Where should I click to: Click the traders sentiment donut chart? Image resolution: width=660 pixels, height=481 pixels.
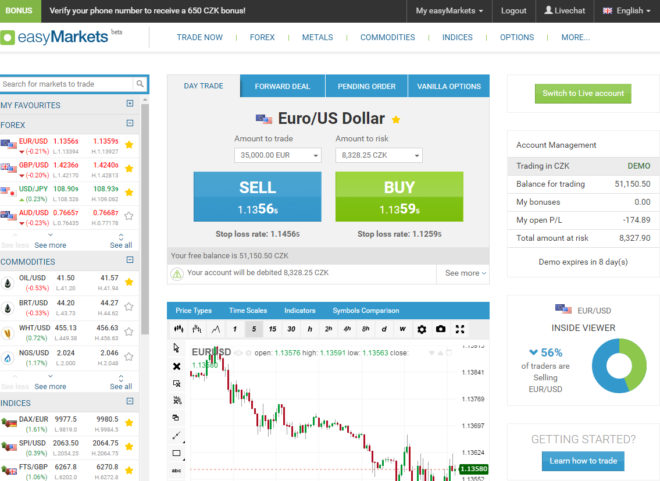619,365
